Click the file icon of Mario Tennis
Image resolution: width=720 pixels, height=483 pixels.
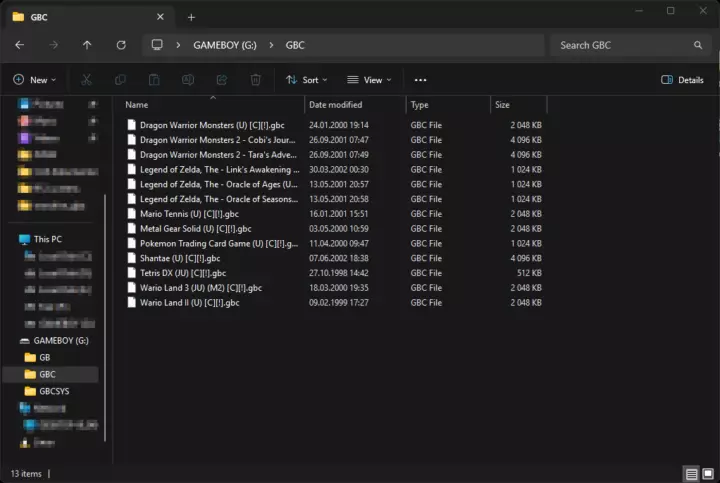click(132, 213)
